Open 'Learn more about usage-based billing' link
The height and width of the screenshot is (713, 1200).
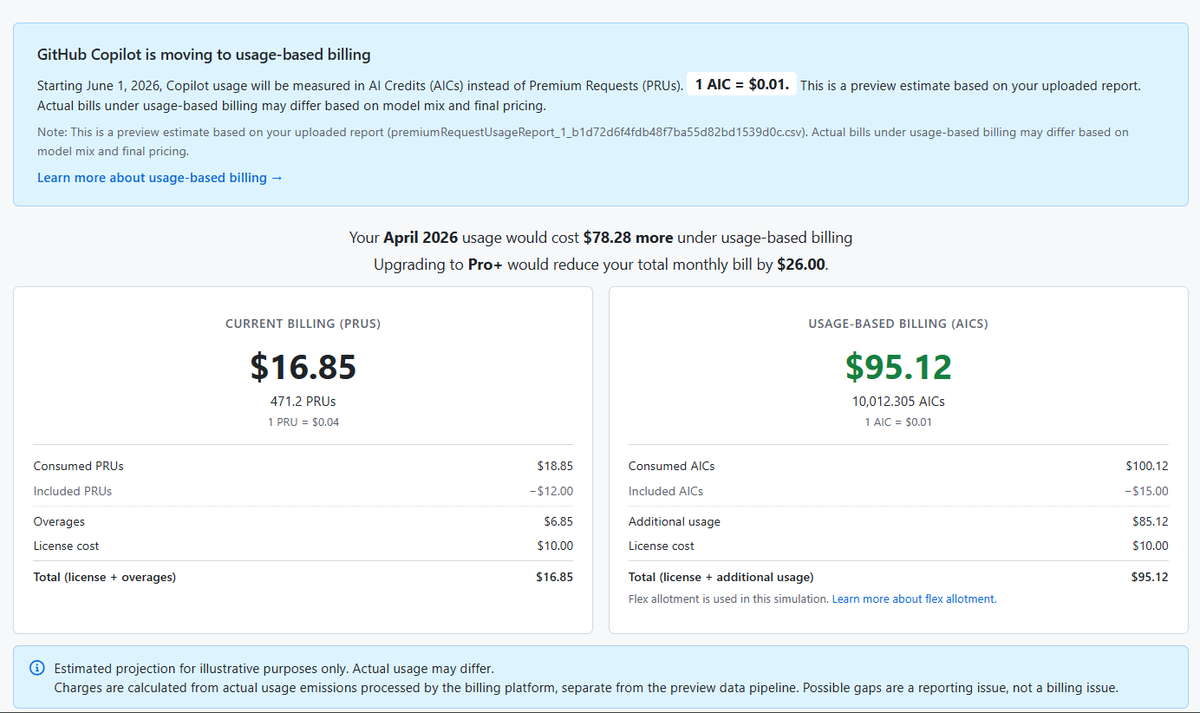(160, 177)
